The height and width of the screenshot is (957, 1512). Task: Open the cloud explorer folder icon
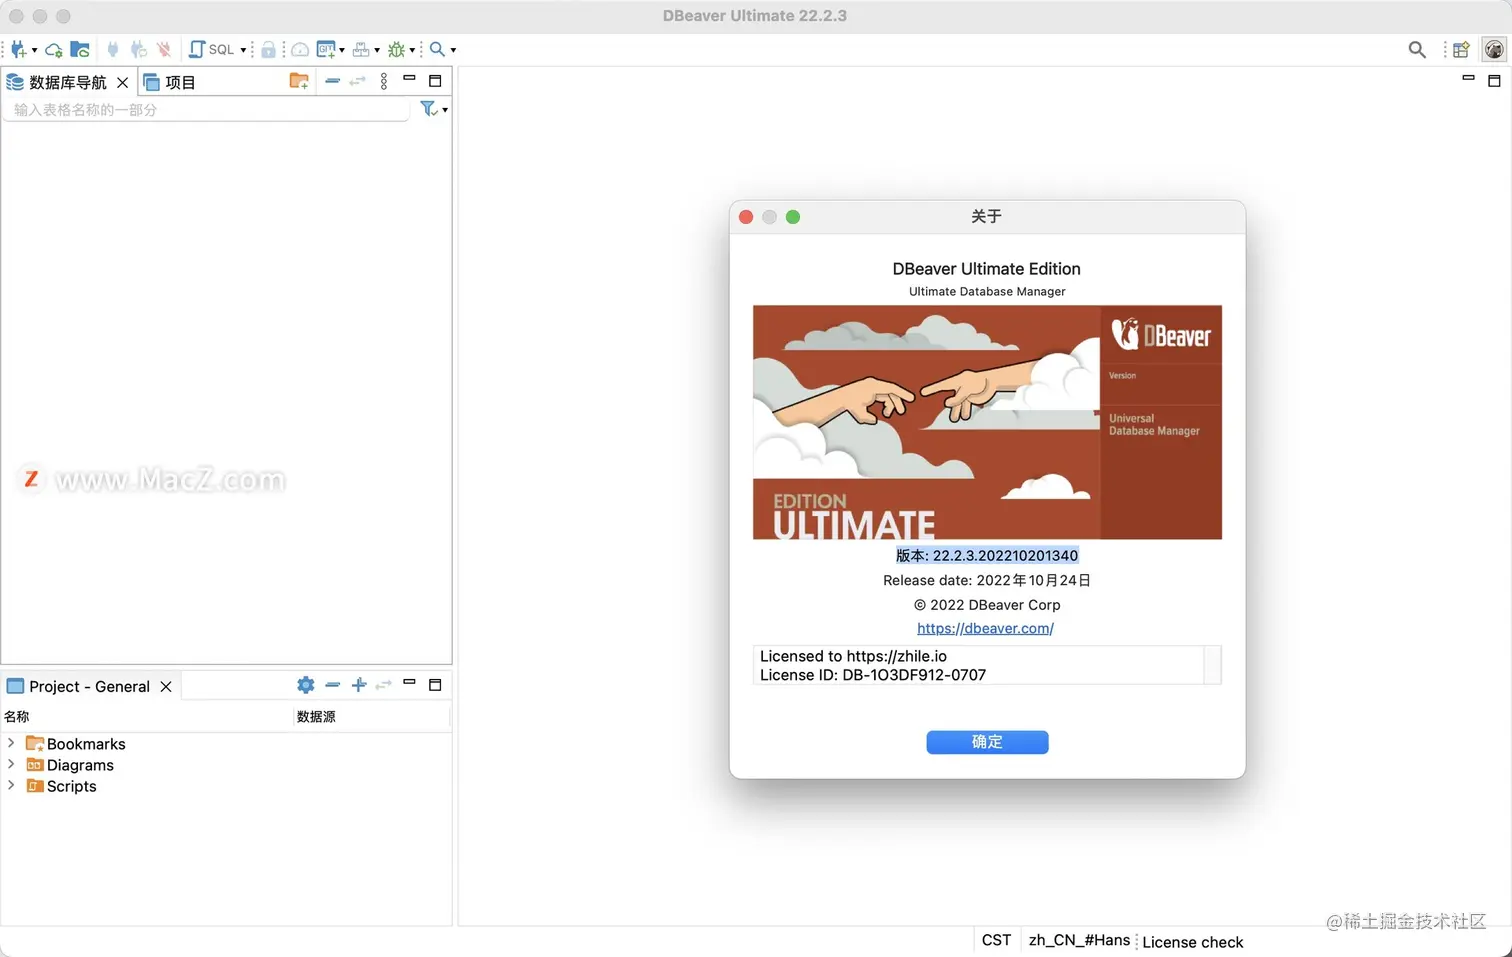click(x=80, y=49)
